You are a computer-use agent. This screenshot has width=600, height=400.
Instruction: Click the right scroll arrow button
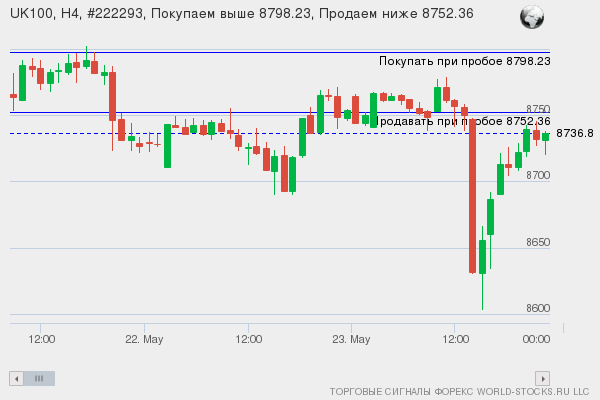tap(543, 379)
